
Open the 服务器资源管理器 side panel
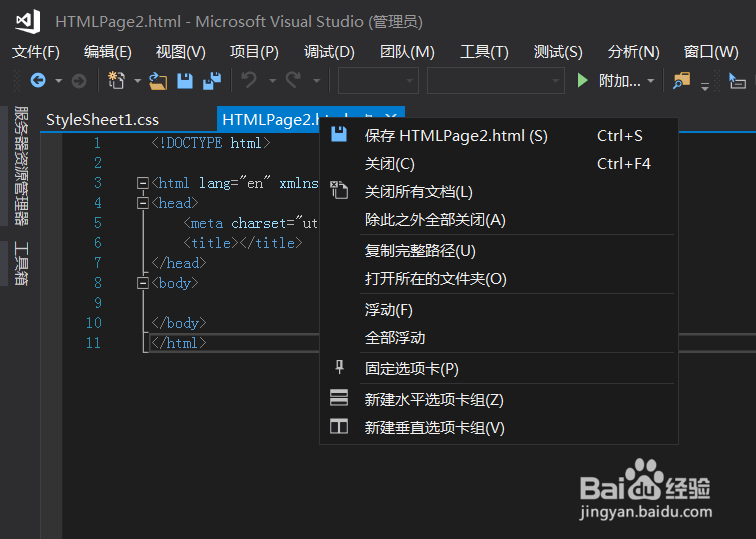(21, 166)
